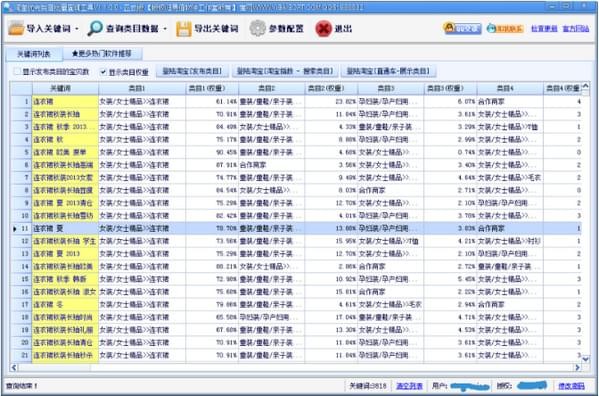
Task: Select keyword cell 连衣裙 秋 in row 4
Action: coord(65,139)
